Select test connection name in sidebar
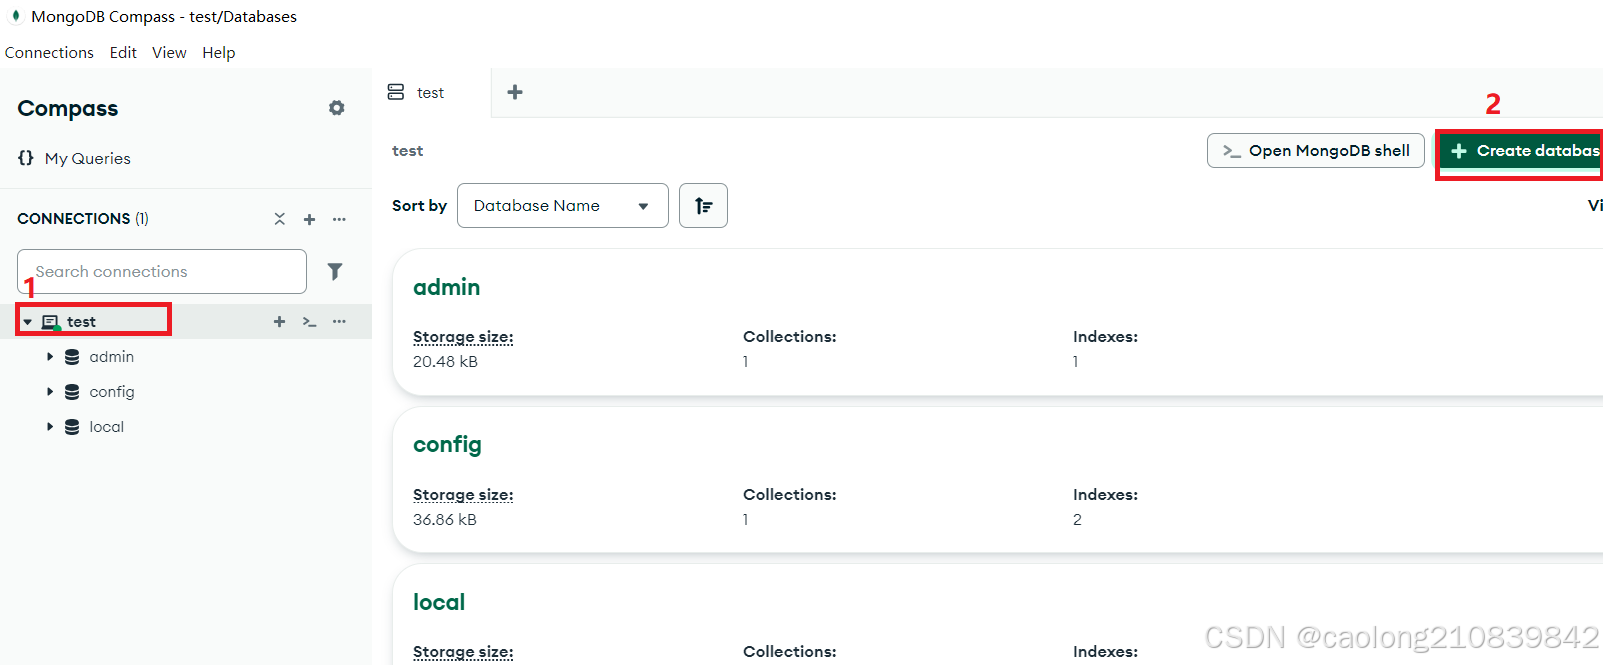 pos(82,322)
